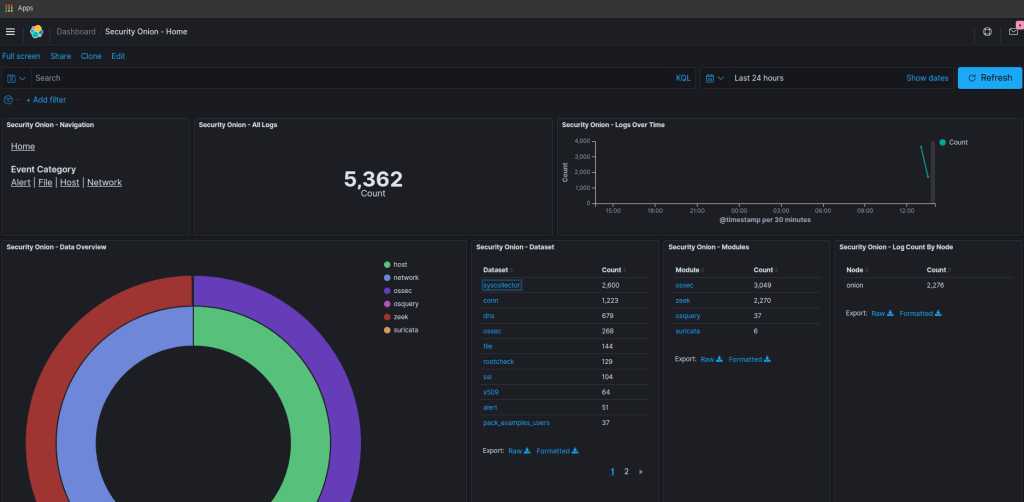Viewport: 1024px width, 502px height.
Task: Click the green host legend color dot
Action: click(387, 264)
